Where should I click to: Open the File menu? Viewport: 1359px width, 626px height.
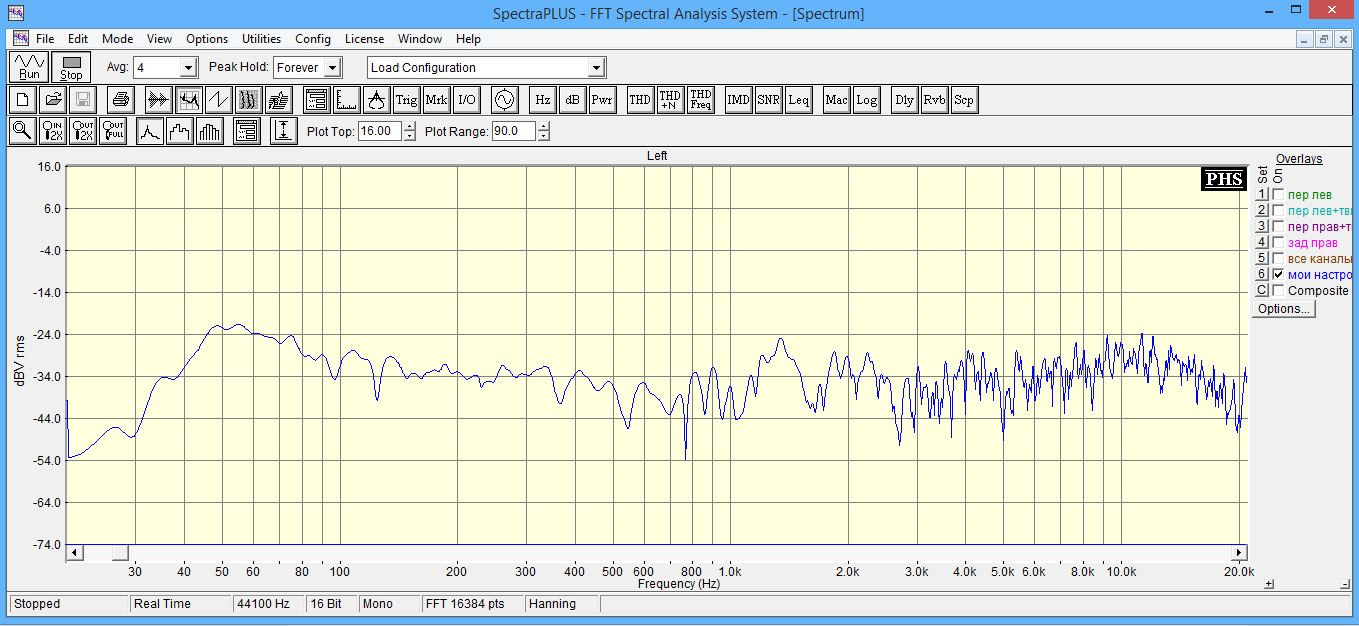pyautogui.click(x=45, y=39)
